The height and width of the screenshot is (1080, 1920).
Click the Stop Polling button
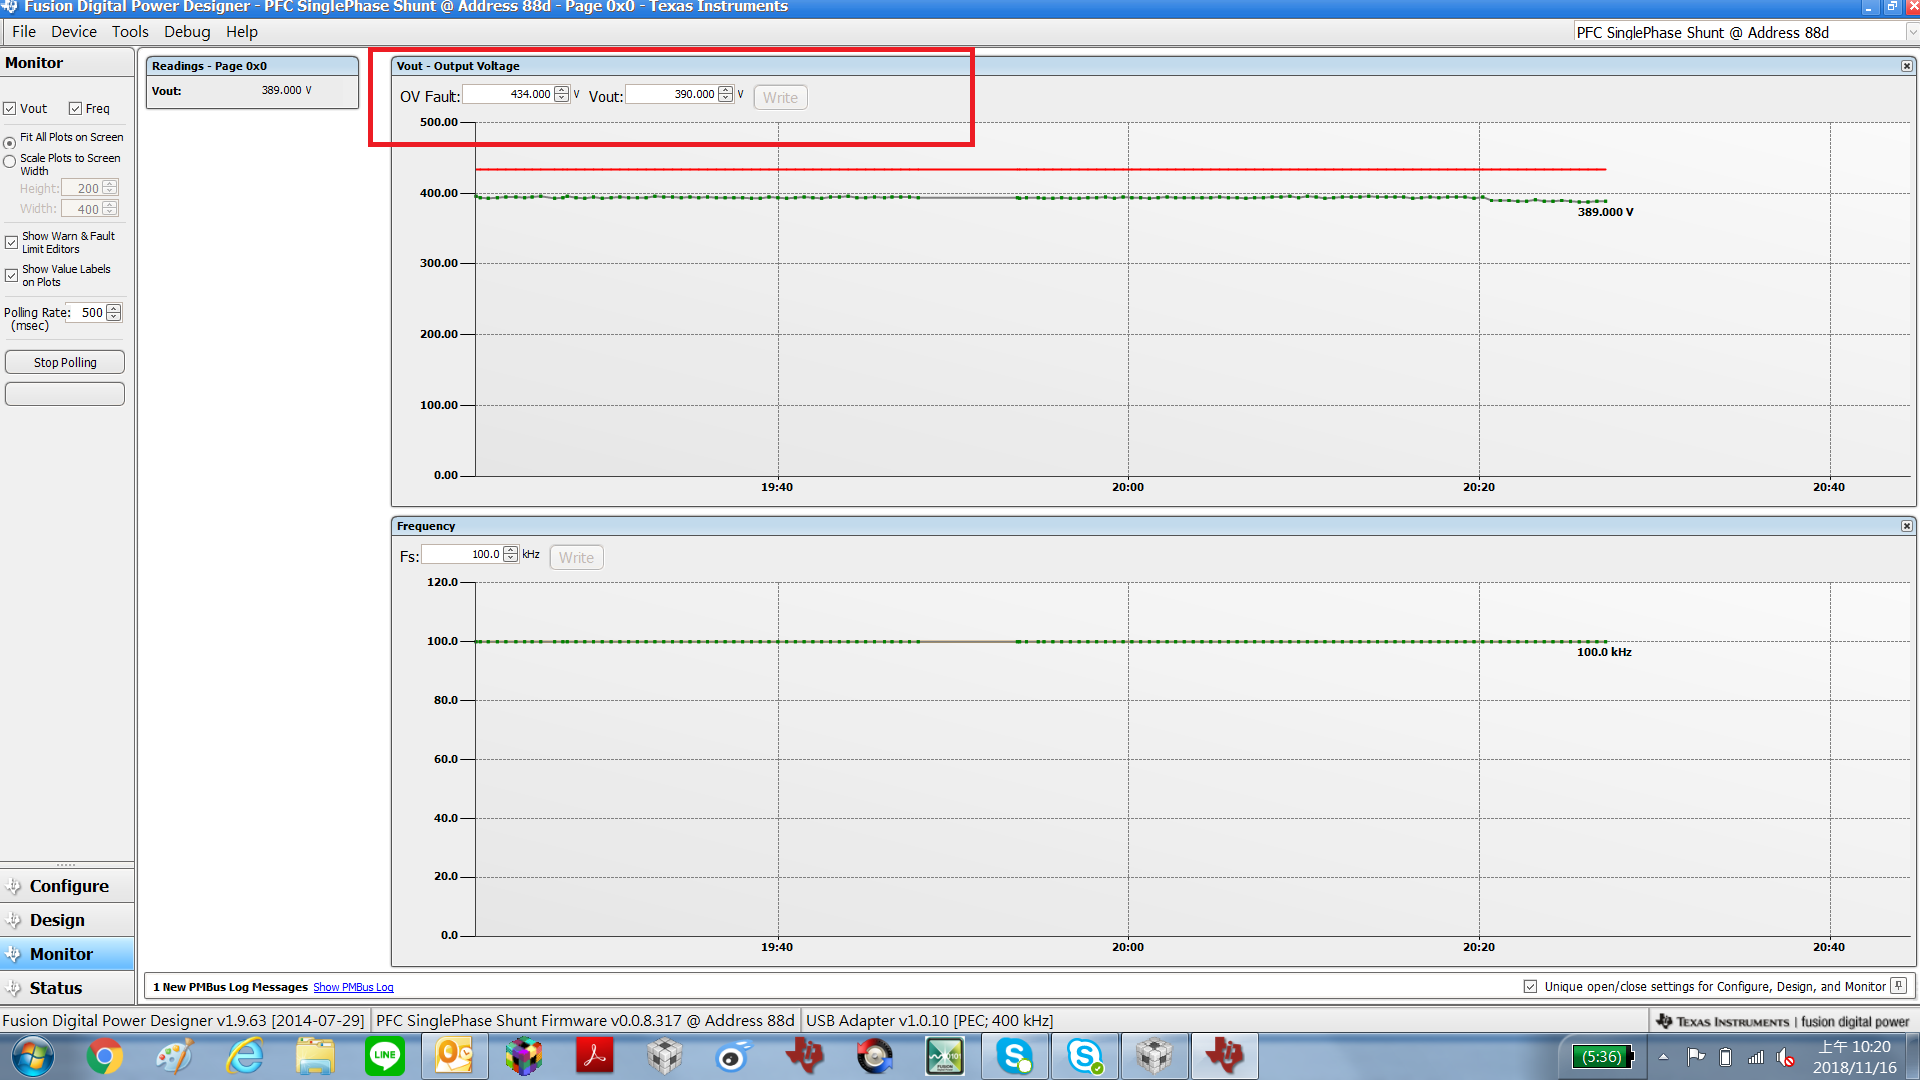tap(65, 362)
